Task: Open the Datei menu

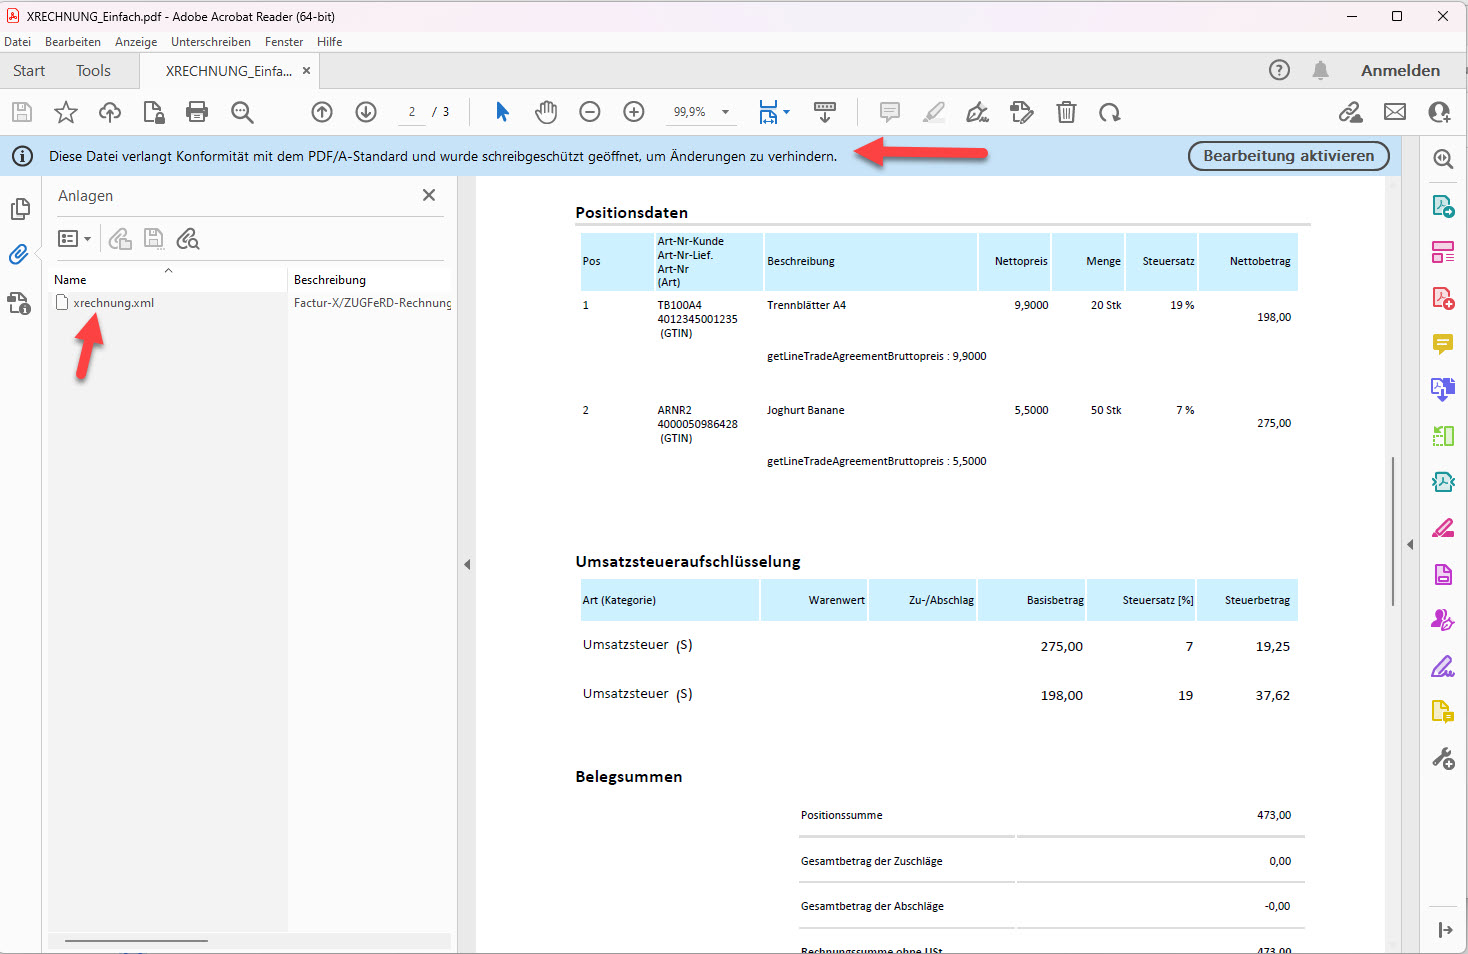Action: [x=18, y=42]
